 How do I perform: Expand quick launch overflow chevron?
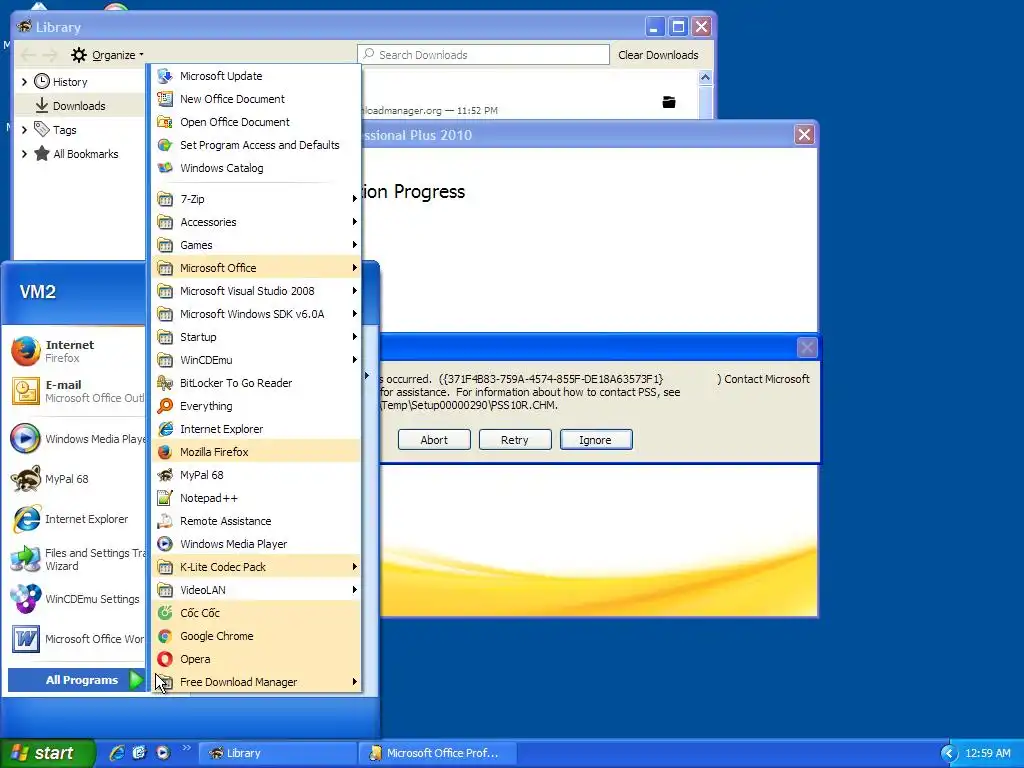point(187,747)
